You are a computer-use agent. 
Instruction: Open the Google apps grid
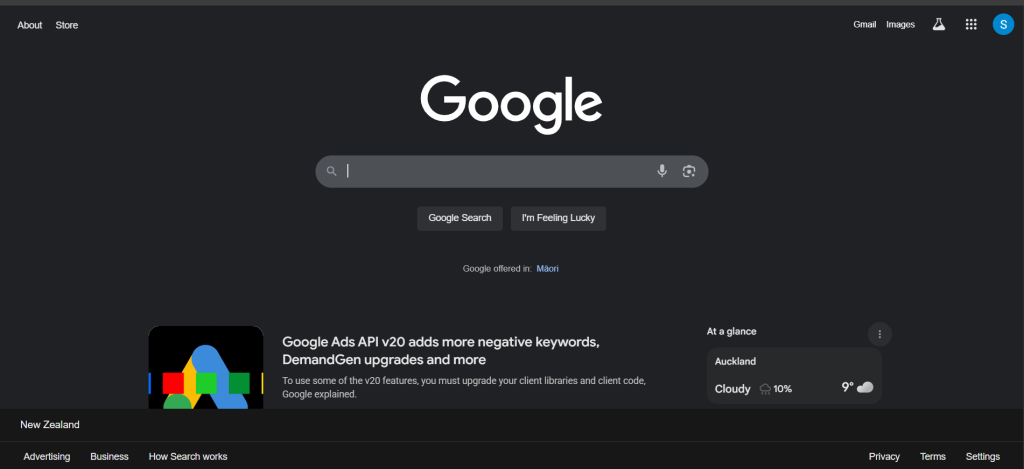tap(971, 25)
